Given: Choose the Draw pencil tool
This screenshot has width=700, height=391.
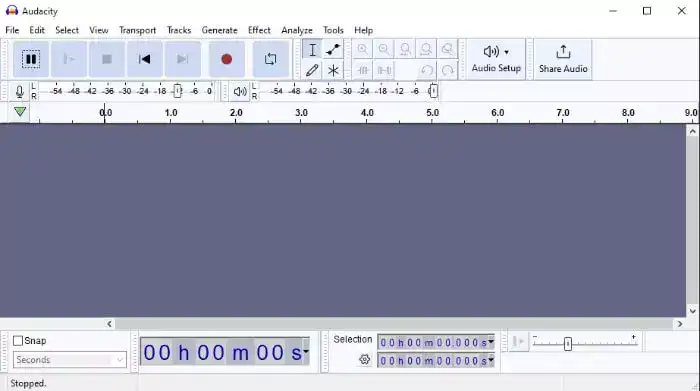Looking at the screenshot, I should click(312, 70).
